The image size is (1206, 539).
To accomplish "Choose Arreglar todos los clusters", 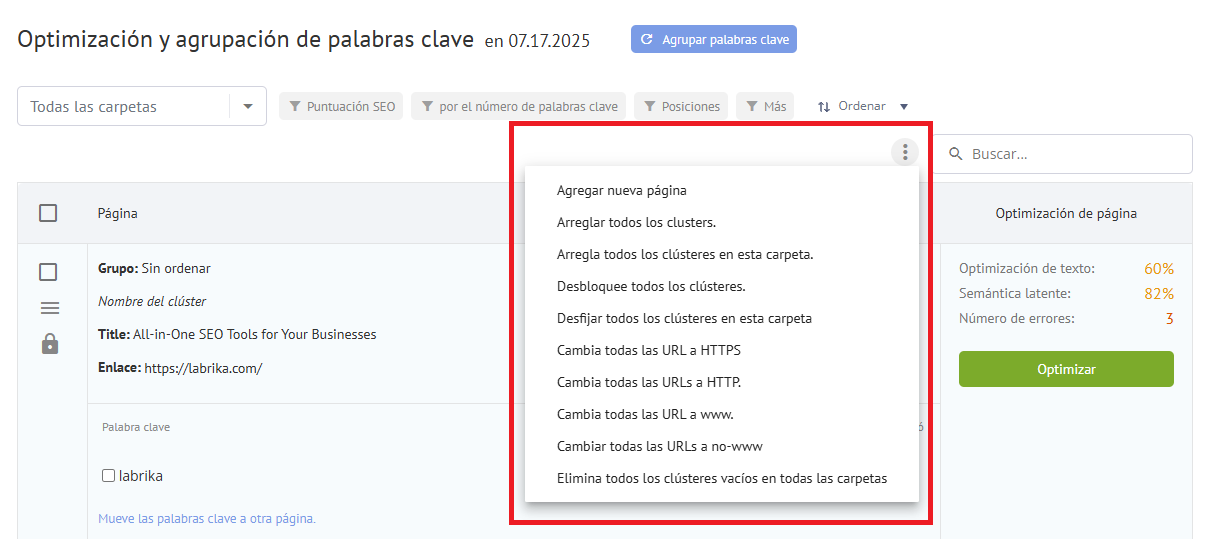I will click(x=721, y=222).
